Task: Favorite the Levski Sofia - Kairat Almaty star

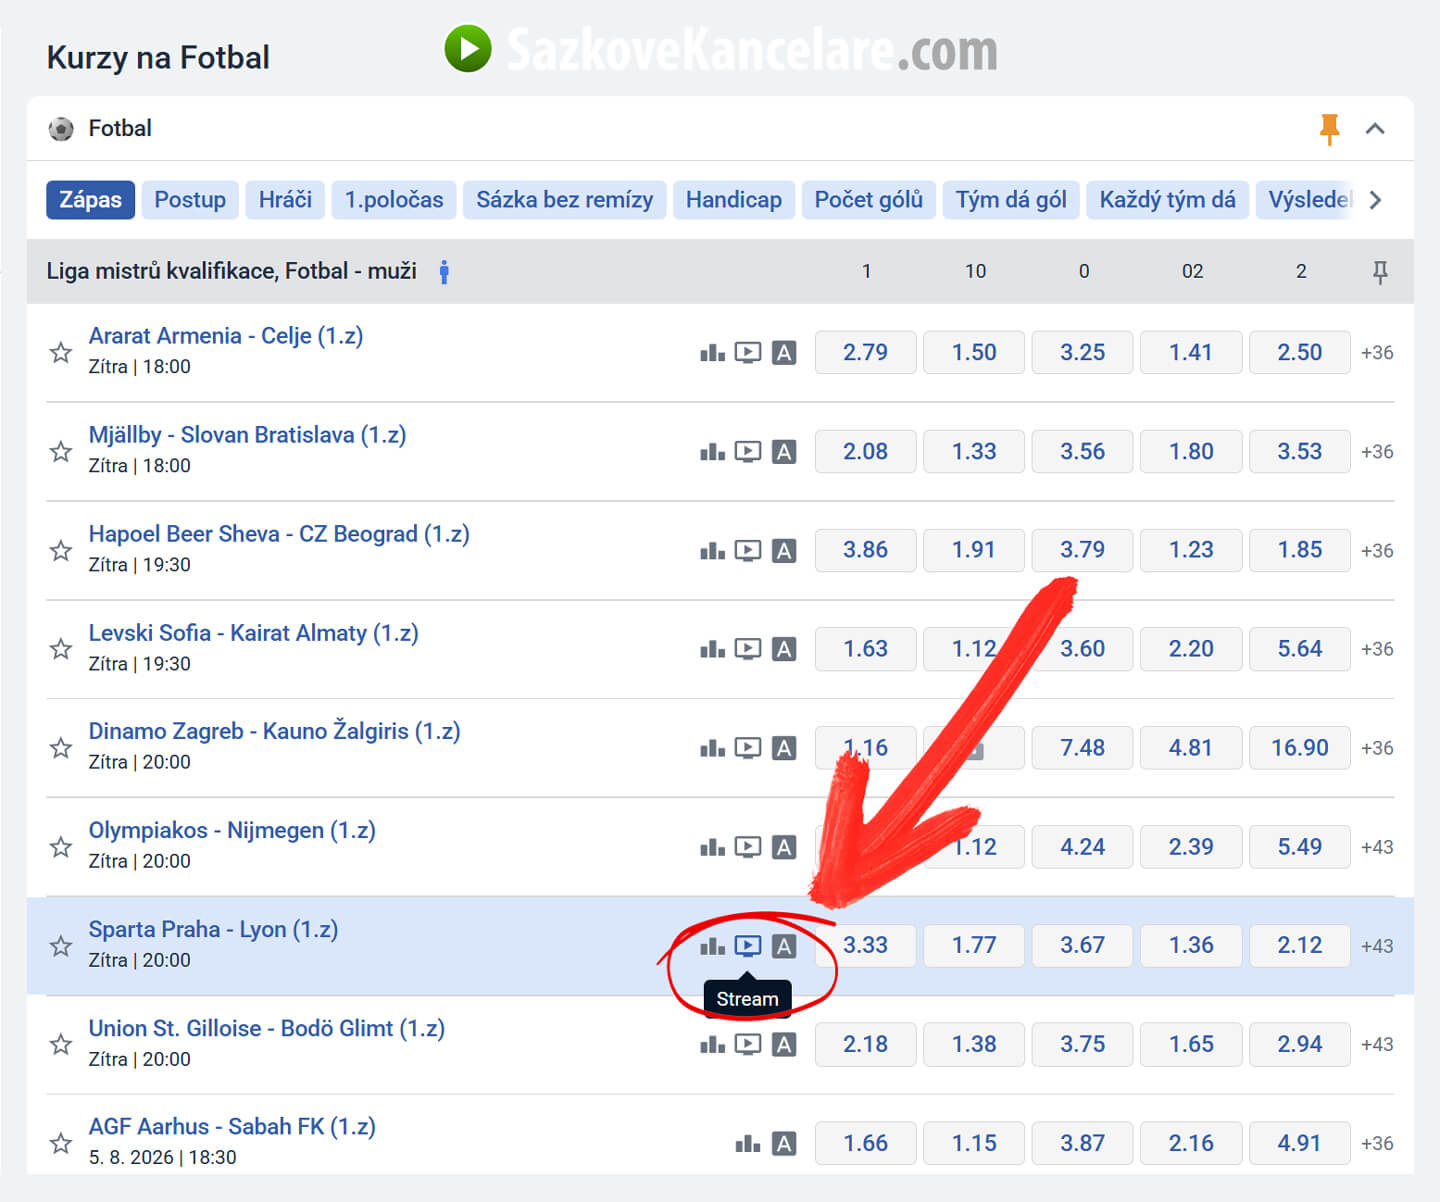Action: click(61, 649)
